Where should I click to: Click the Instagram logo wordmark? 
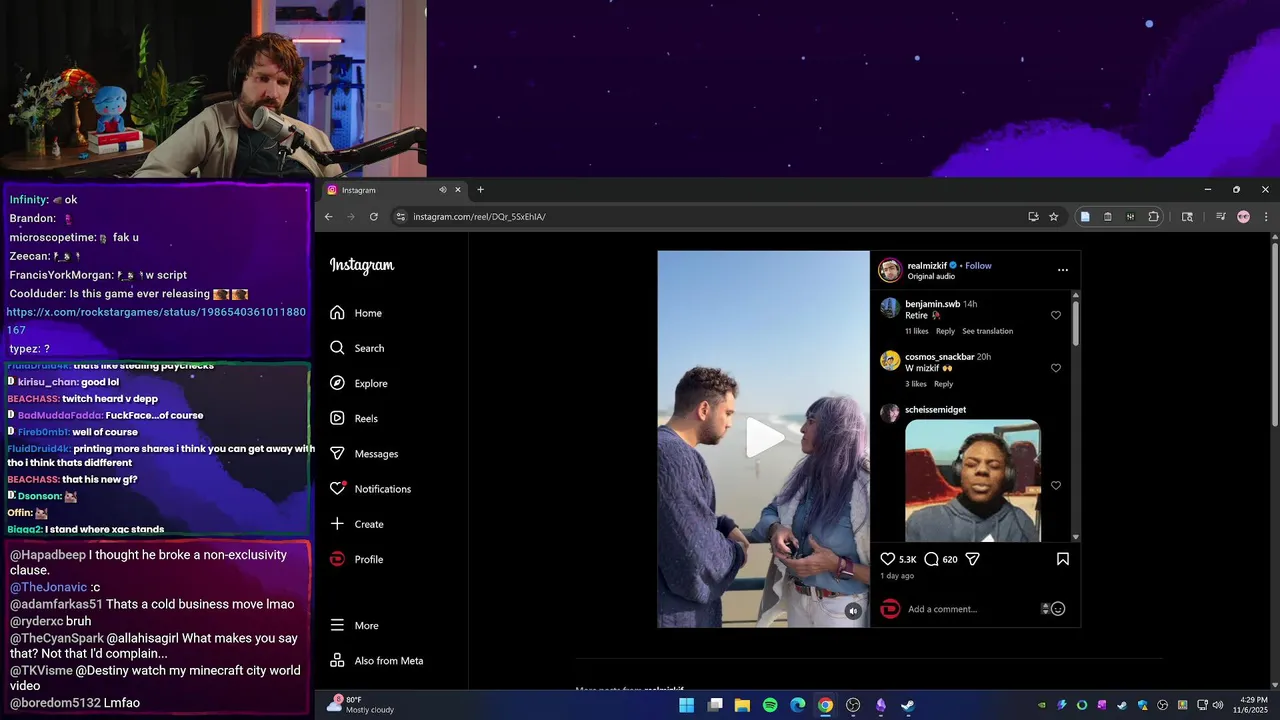pos(362,265)
